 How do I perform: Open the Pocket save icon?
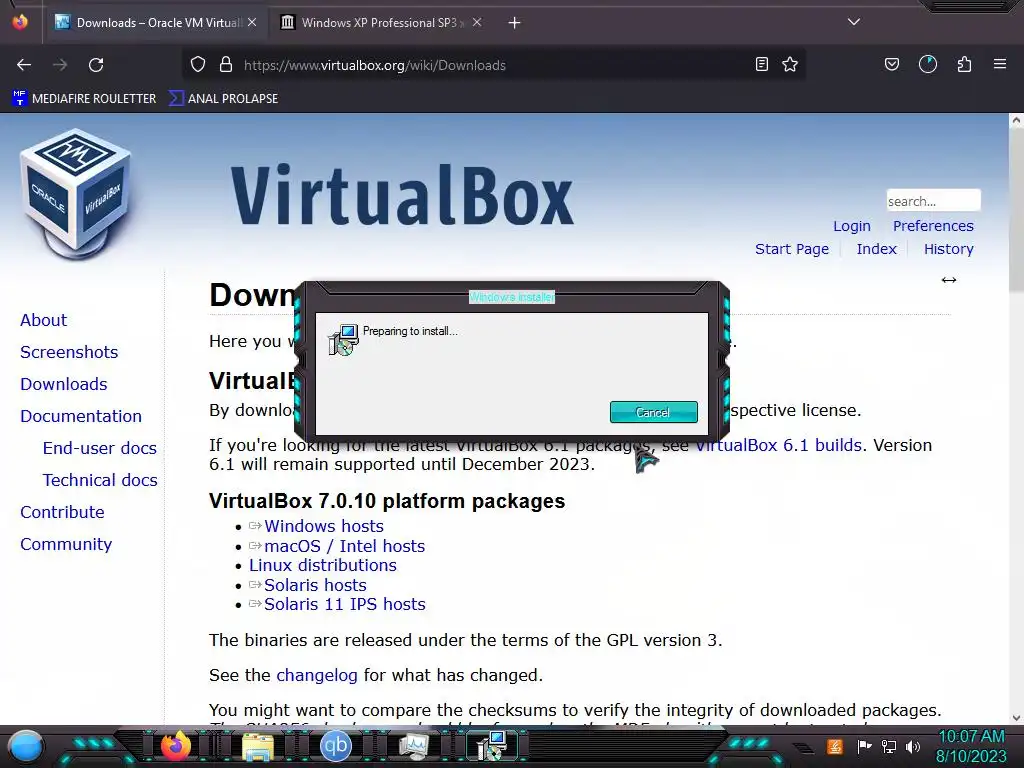coord(891,65)
